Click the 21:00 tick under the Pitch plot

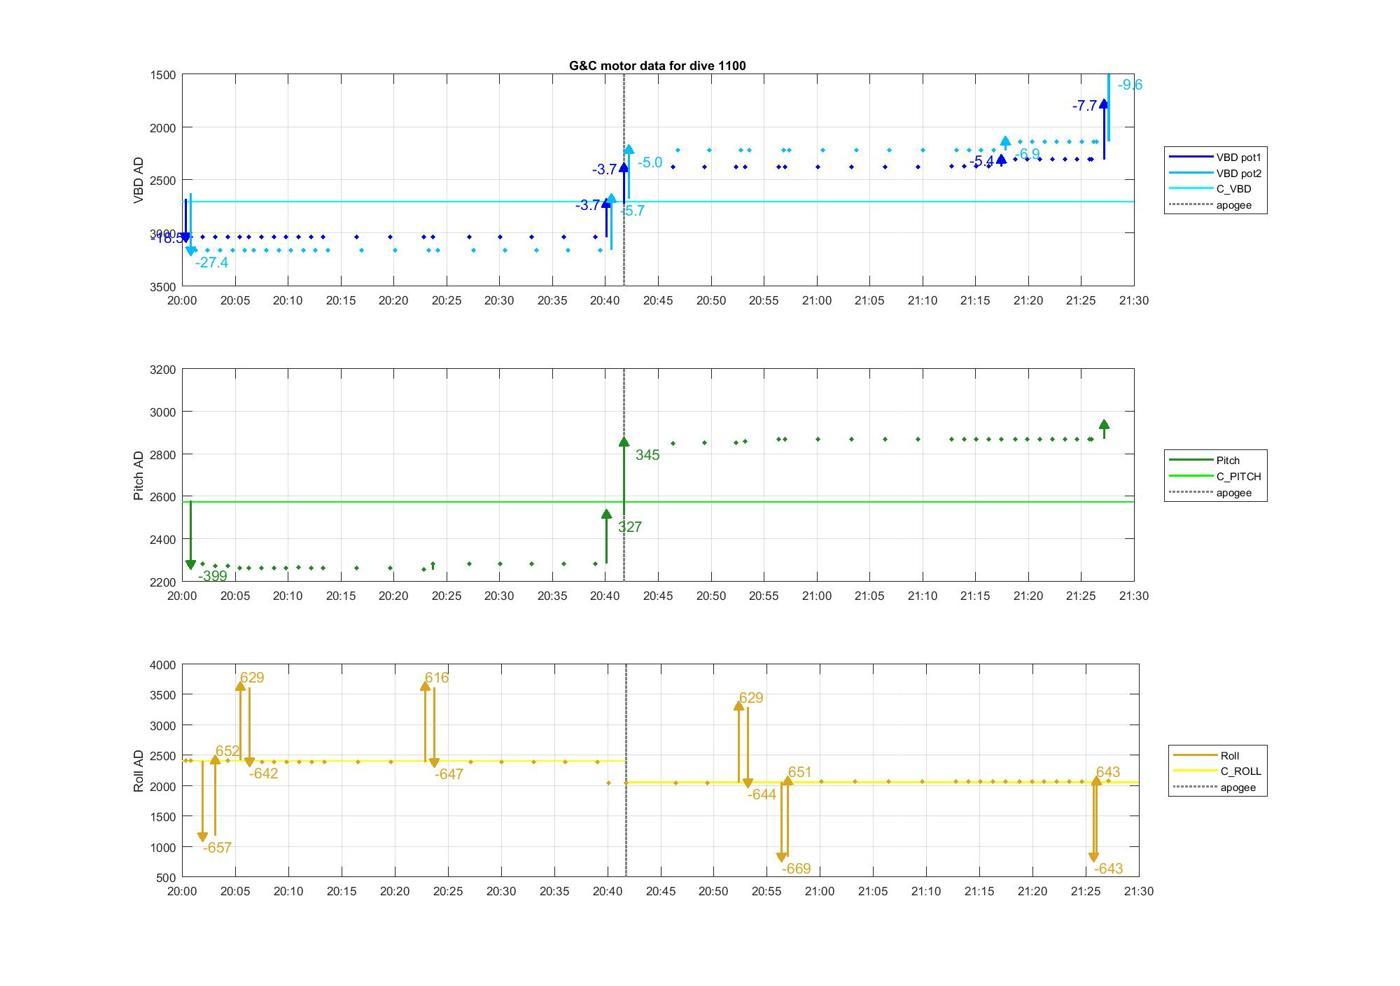click(817, 596)
